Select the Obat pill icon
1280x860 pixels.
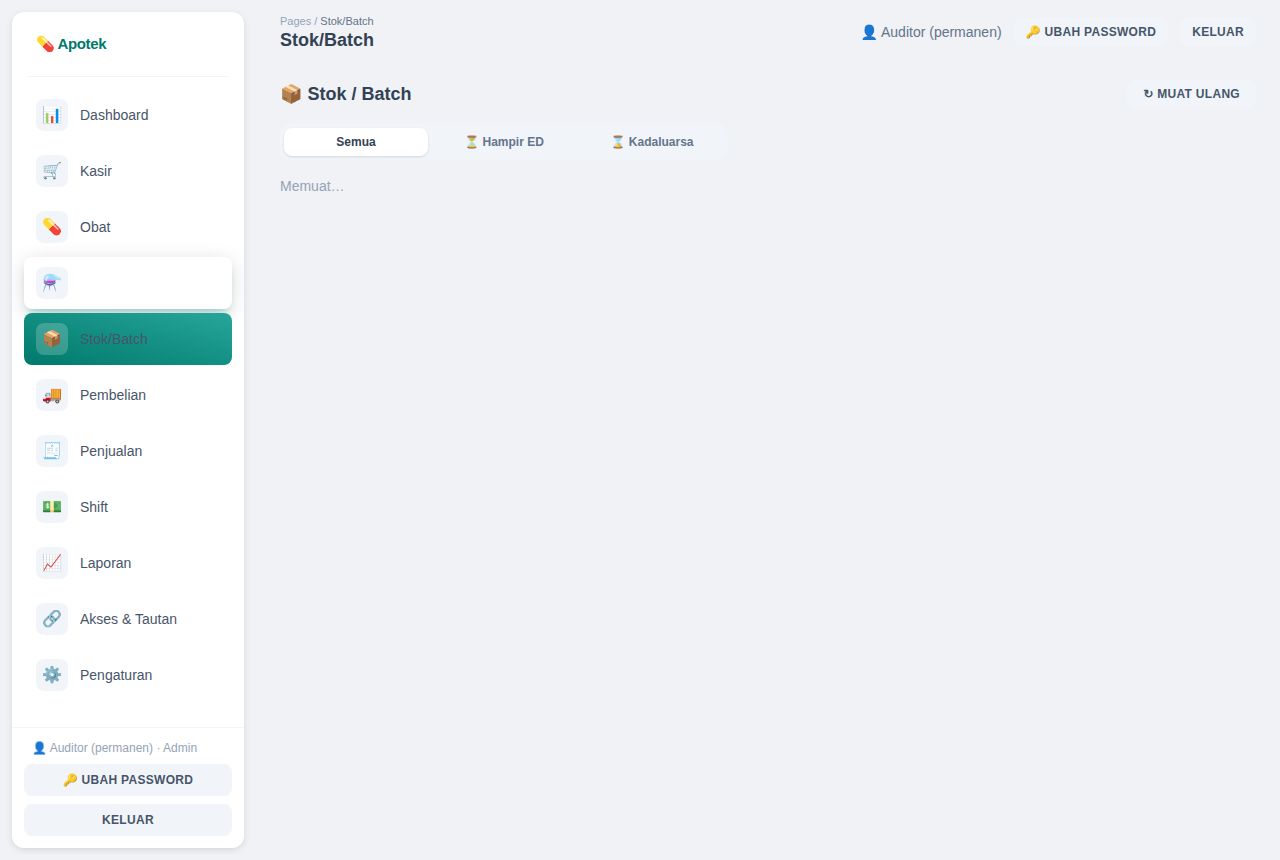point(52,227)
